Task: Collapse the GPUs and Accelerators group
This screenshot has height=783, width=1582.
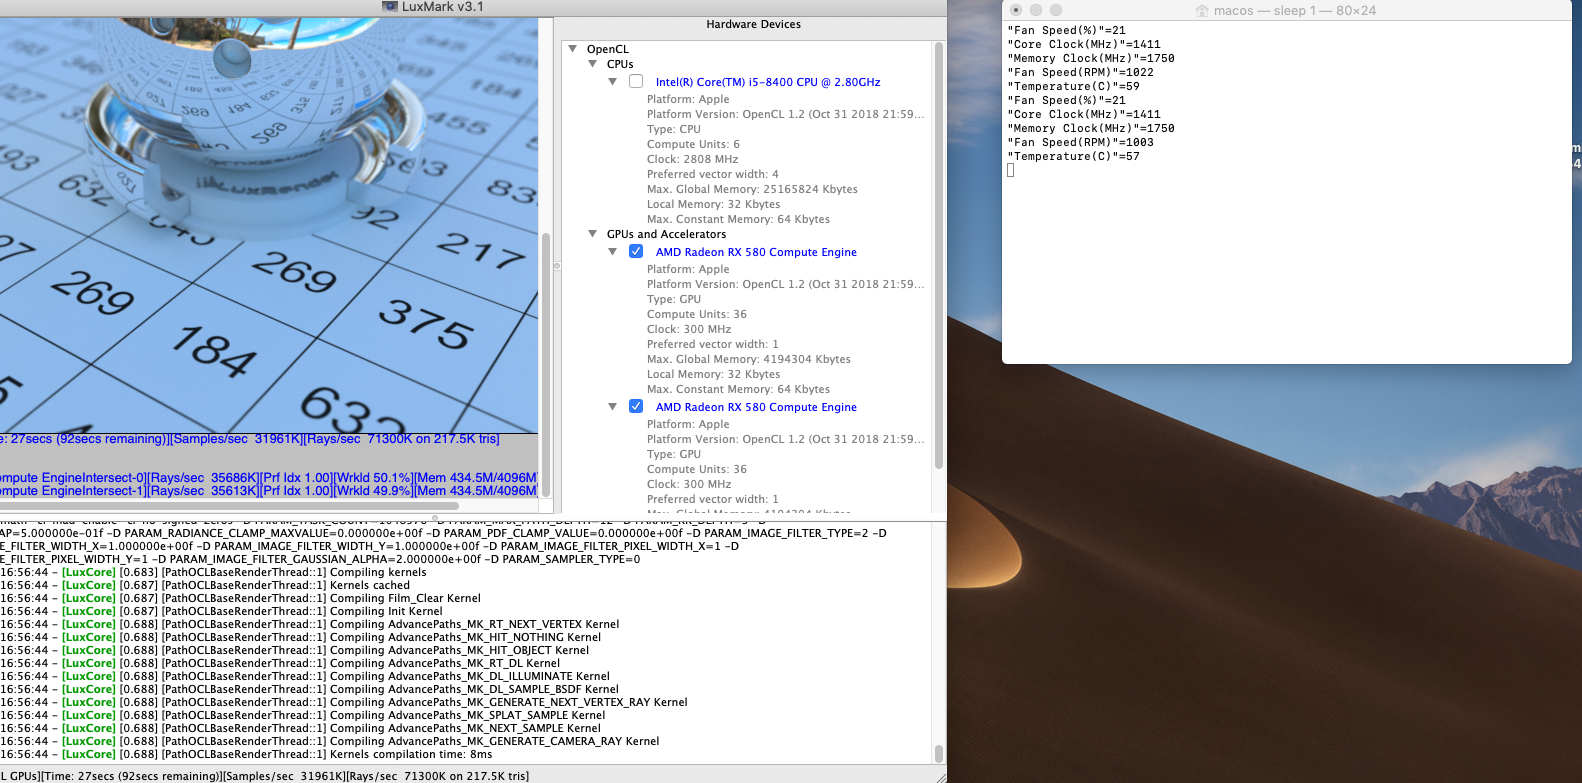Action: [593, 234]
